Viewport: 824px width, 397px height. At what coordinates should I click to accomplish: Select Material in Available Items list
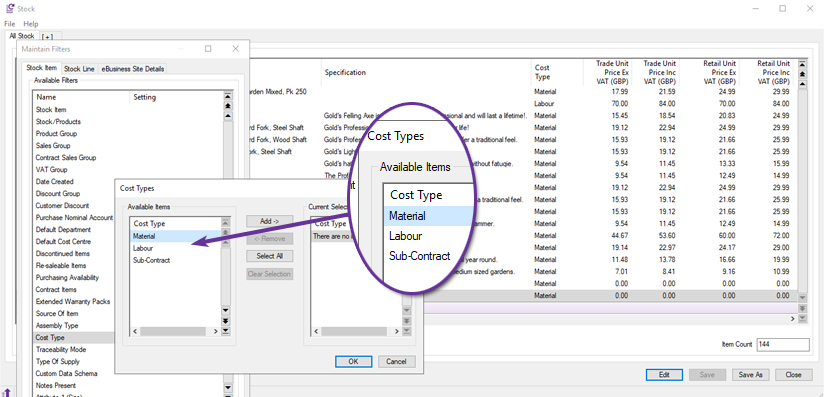pyautogui.click(x=176, y=236)
